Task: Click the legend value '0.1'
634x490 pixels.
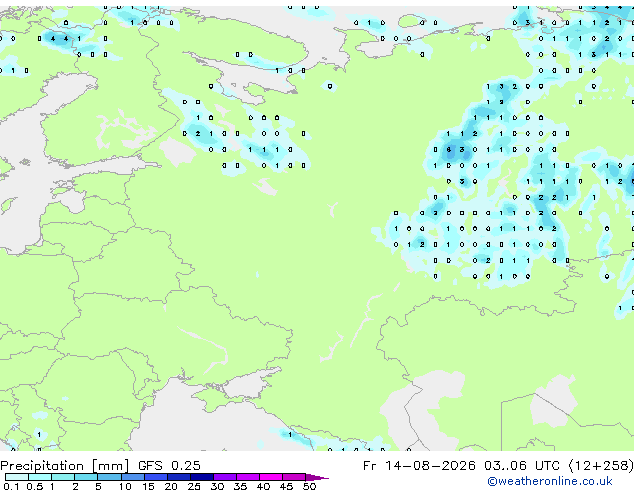Action: pos(11,486)
